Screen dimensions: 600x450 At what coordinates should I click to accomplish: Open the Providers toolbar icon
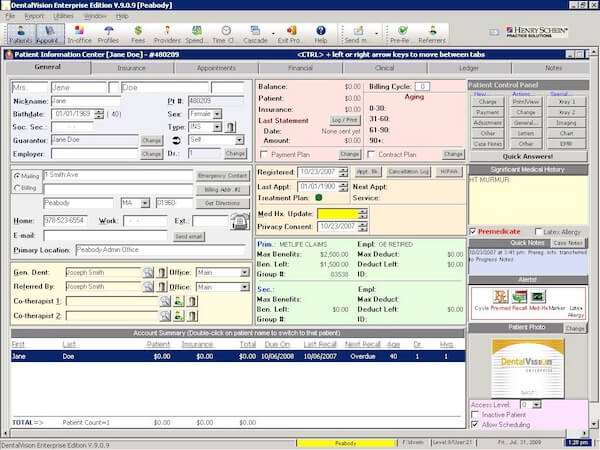(167, 34)
